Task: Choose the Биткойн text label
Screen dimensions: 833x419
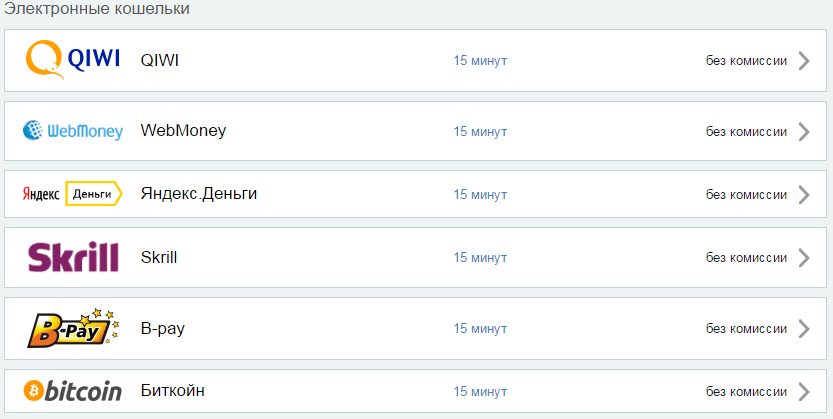Action: [173, 391]
